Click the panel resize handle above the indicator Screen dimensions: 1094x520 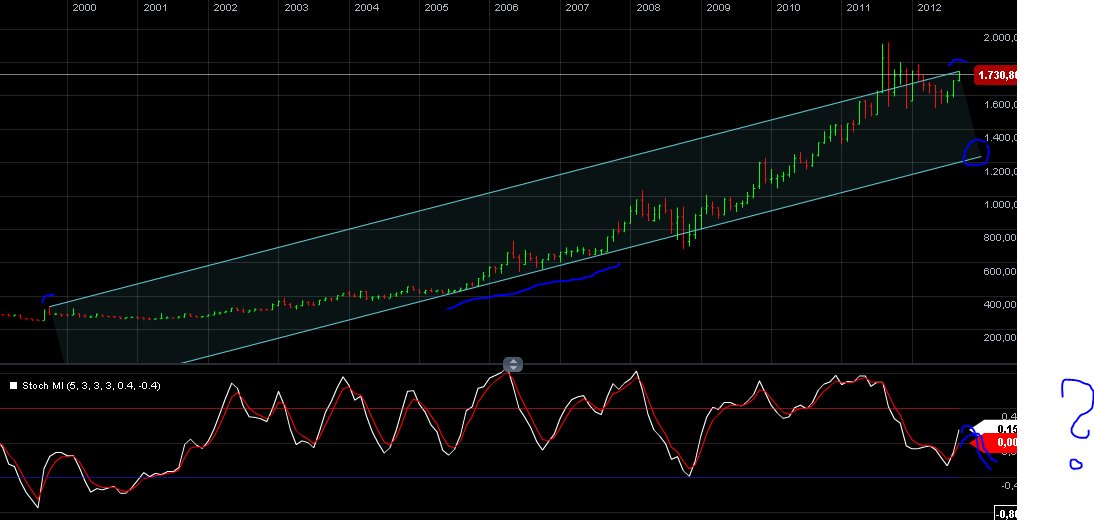pos(512,365)
